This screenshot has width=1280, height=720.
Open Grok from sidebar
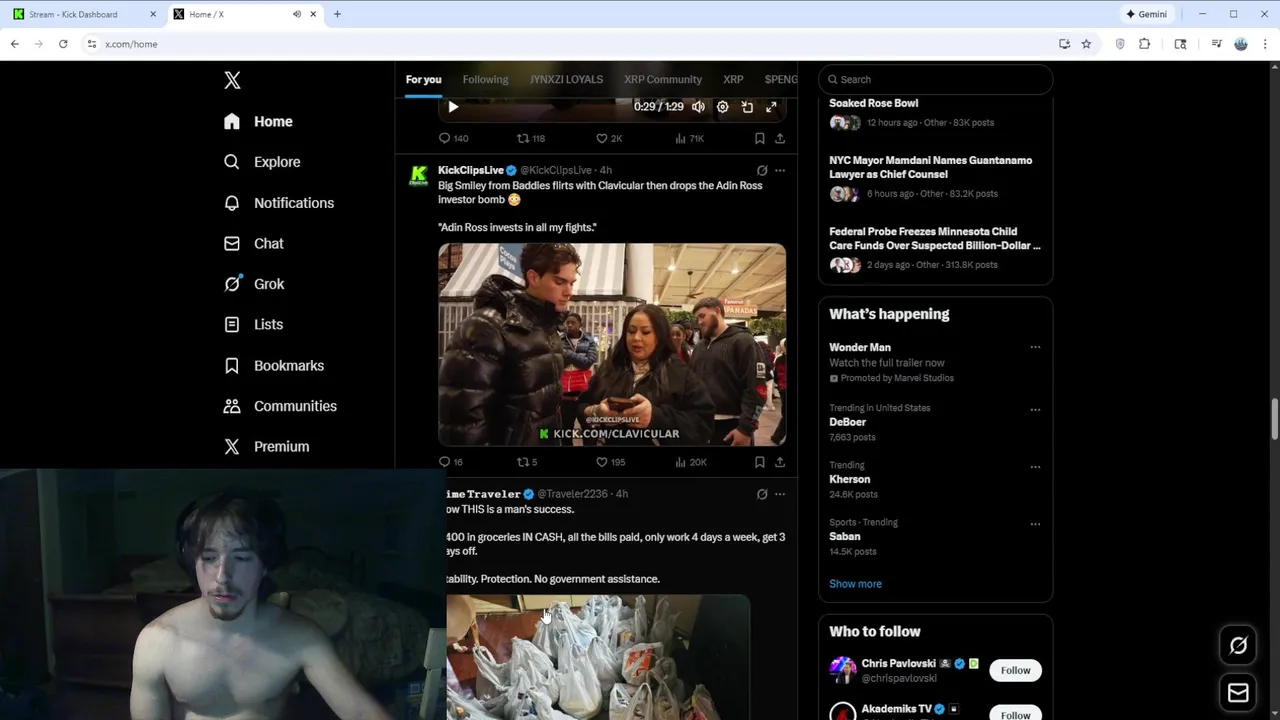click(x=254, y=284)
